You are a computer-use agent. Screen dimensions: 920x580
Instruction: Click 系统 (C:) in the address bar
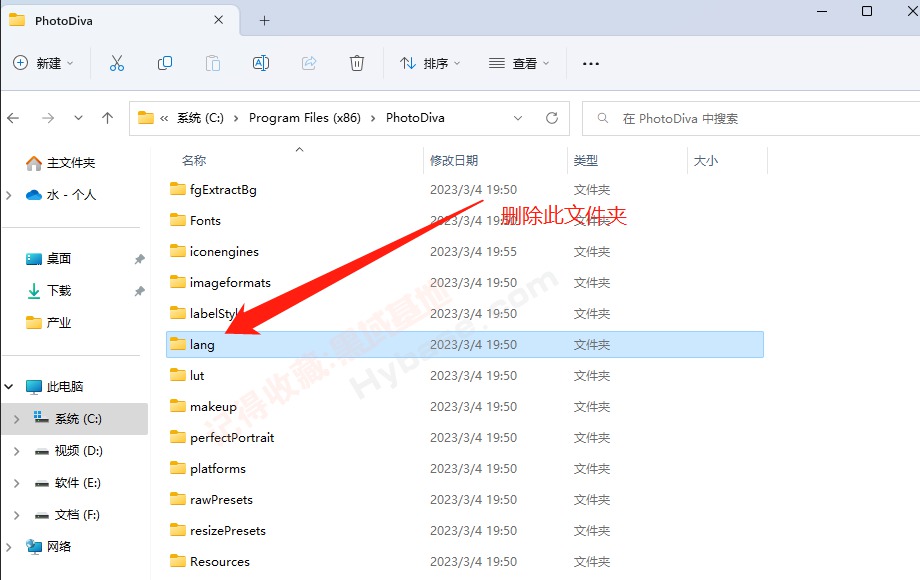point(200,118)
